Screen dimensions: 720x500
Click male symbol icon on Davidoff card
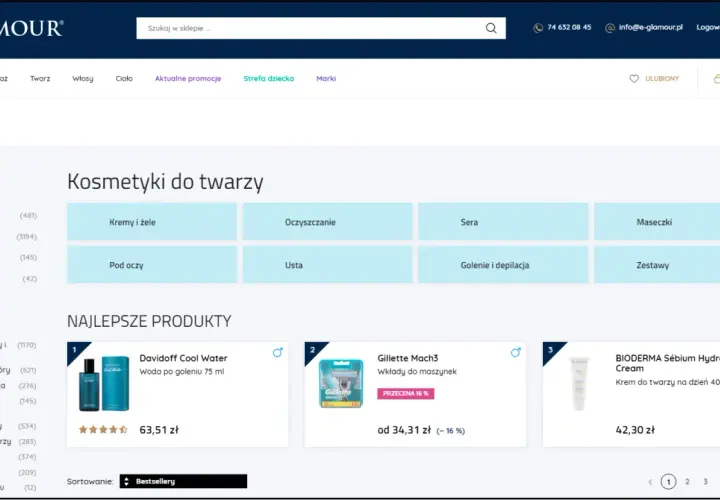point(277,353)
